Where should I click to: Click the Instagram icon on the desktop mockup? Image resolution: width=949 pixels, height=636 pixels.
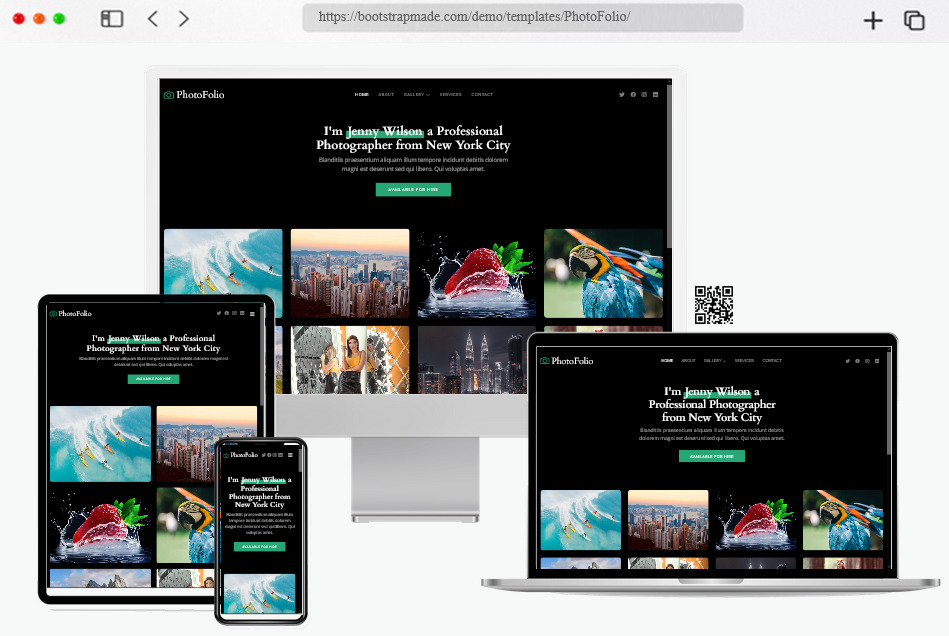pyautogui.click(x=644, y=94)
